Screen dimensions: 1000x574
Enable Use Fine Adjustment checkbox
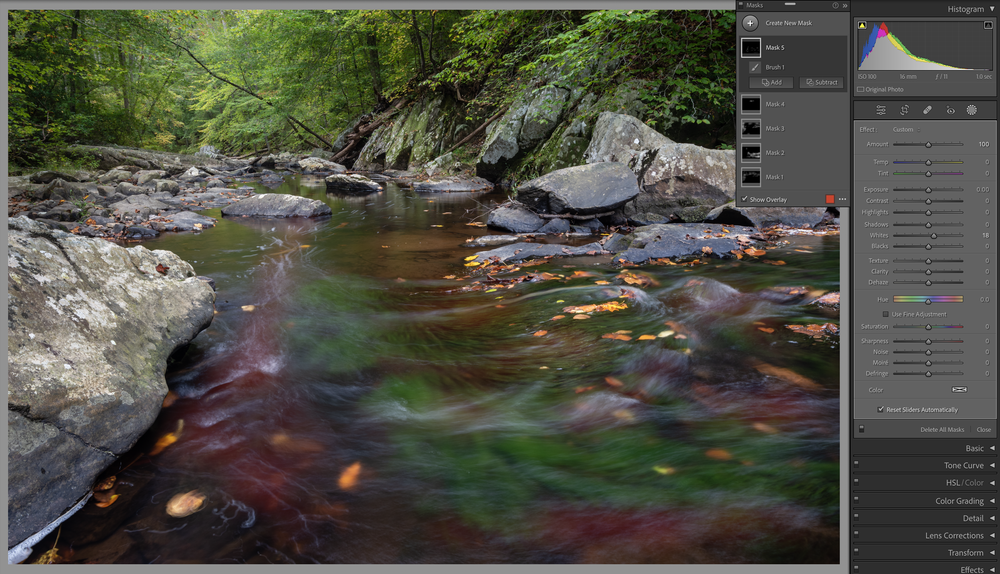pyautogui.click(x=885, y=314)
